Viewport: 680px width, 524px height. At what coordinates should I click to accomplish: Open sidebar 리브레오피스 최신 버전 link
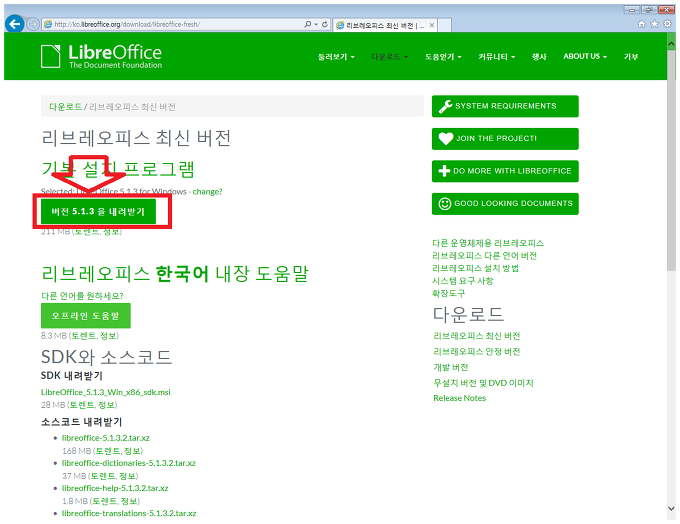pyautogui.click(x=477, y=336)
